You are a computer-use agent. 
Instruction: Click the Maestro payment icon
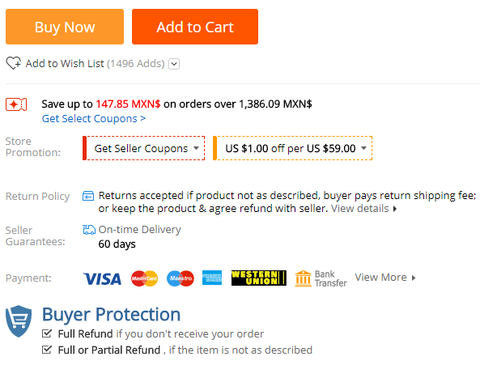tap(180, 278)
